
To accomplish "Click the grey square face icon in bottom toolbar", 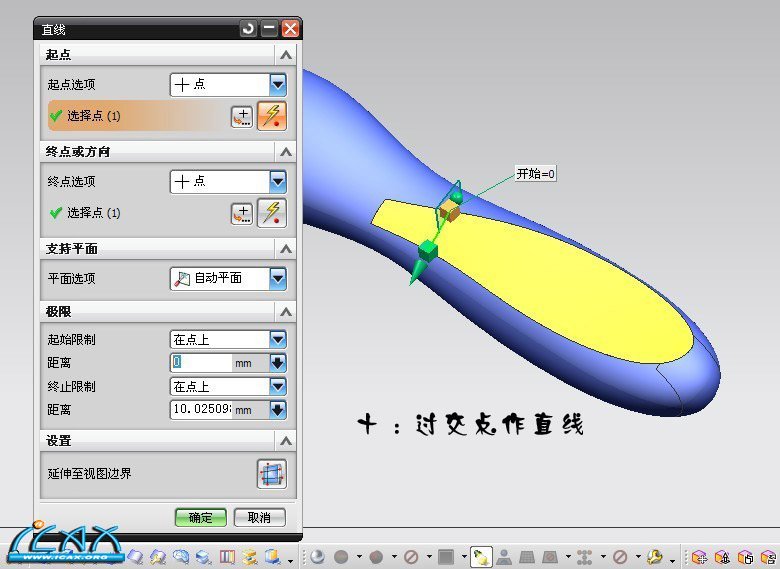I will (x=446, y=556).
